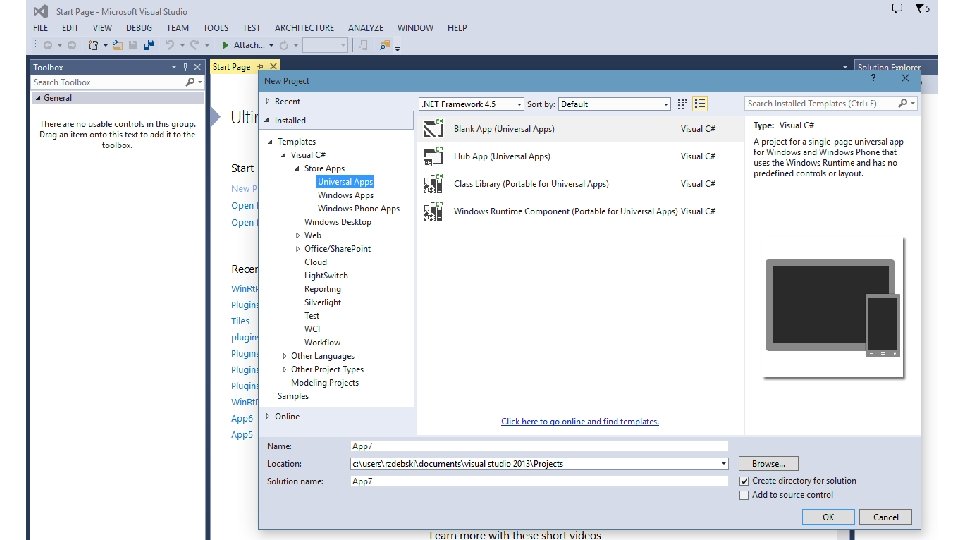960x540 pixels.
Task: Expand the Recent section in New Project
Action: (x=268, y=101)
